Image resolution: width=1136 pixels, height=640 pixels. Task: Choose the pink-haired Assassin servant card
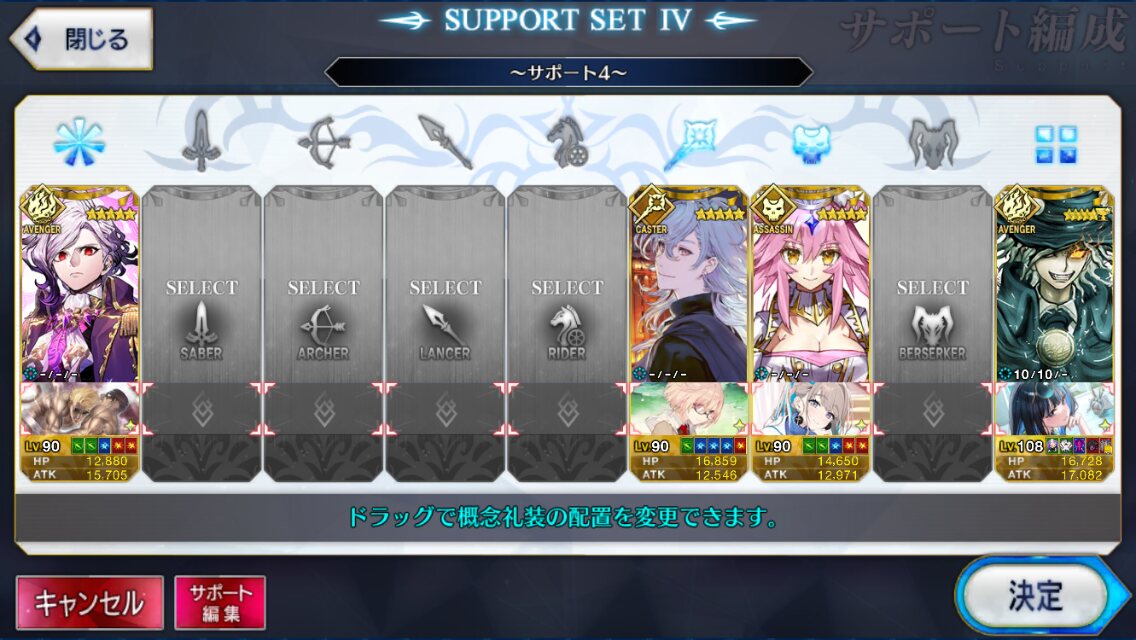(x=811, y=284)
